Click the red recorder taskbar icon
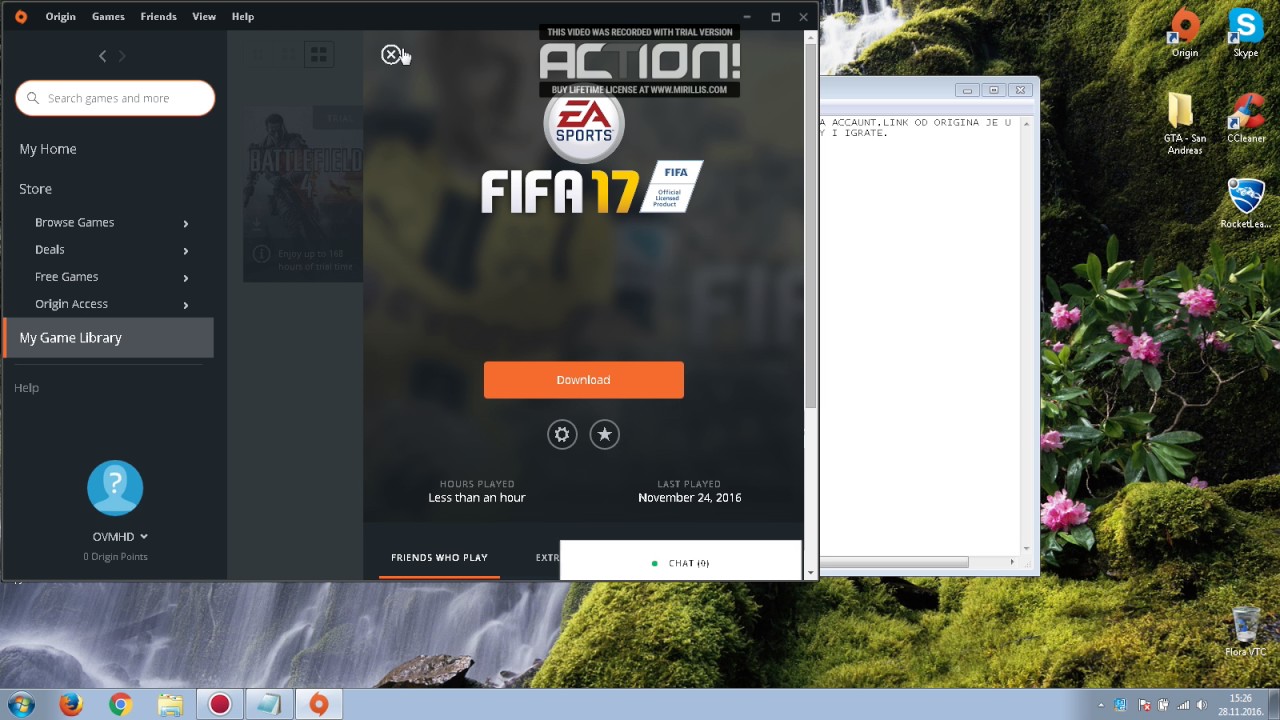 219,704
